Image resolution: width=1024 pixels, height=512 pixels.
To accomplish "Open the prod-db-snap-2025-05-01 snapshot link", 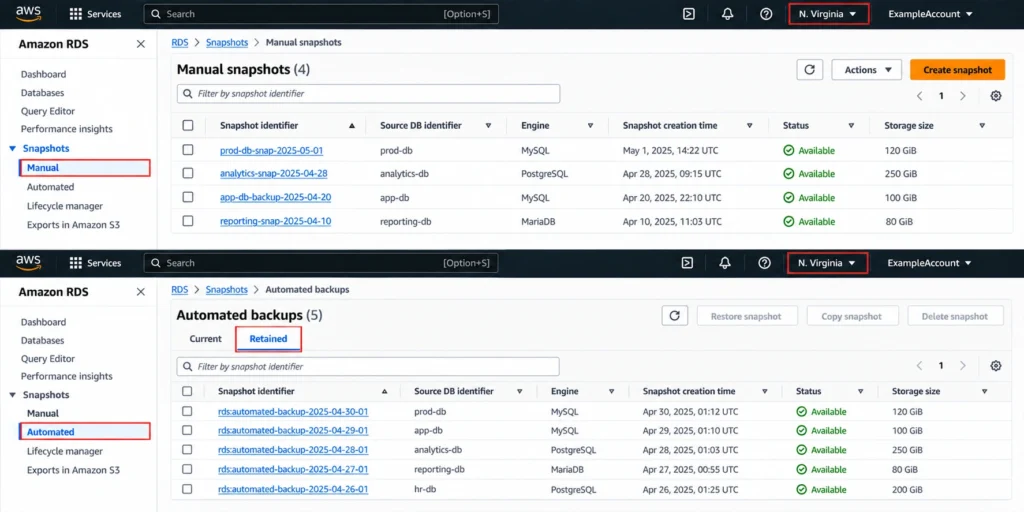I will point(272,150).
